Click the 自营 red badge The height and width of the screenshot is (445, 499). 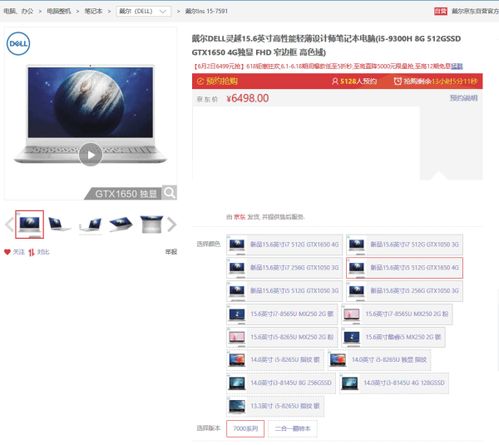[x=441, y=11]
